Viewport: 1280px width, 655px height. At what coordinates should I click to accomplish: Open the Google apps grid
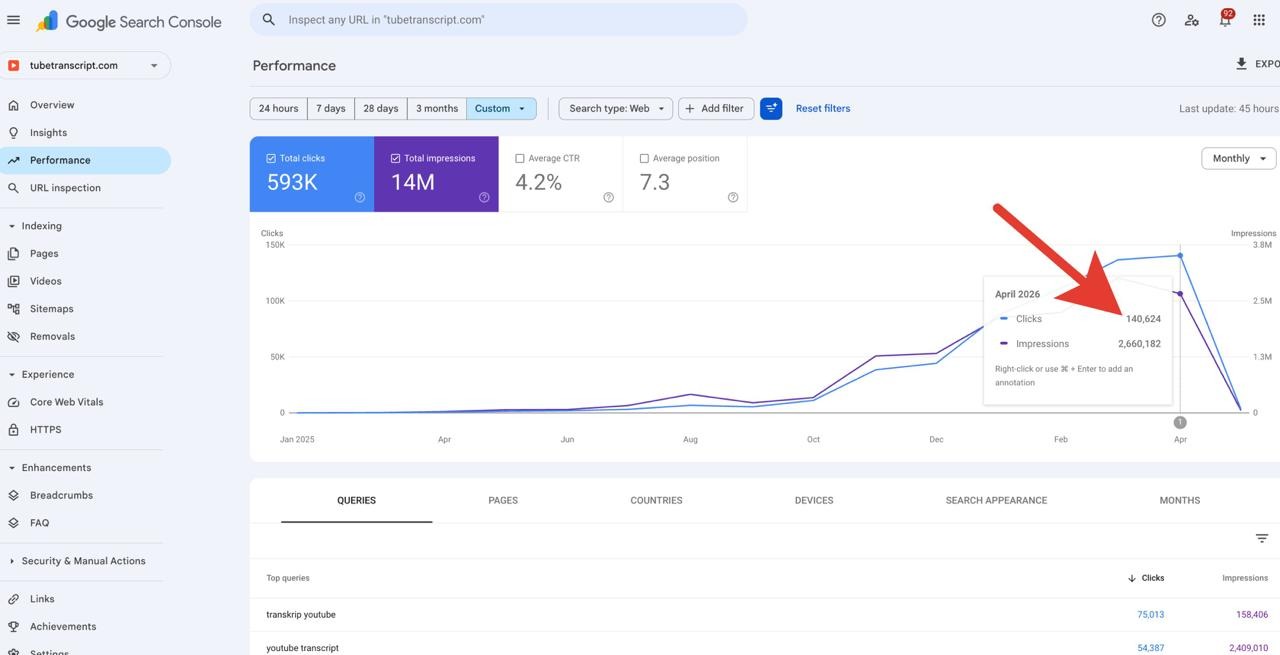1259,20
